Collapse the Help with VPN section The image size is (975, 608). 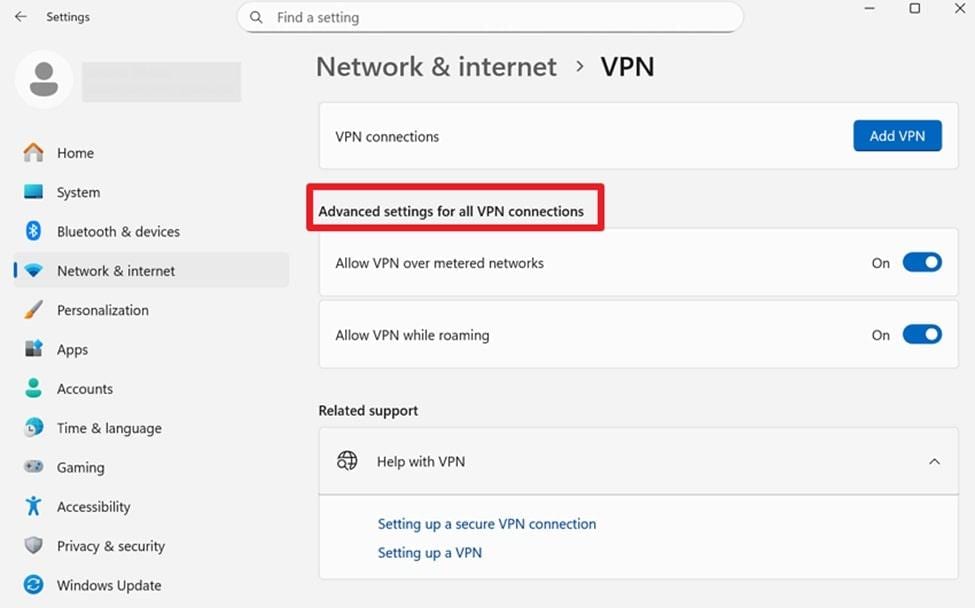click(934, 461)
